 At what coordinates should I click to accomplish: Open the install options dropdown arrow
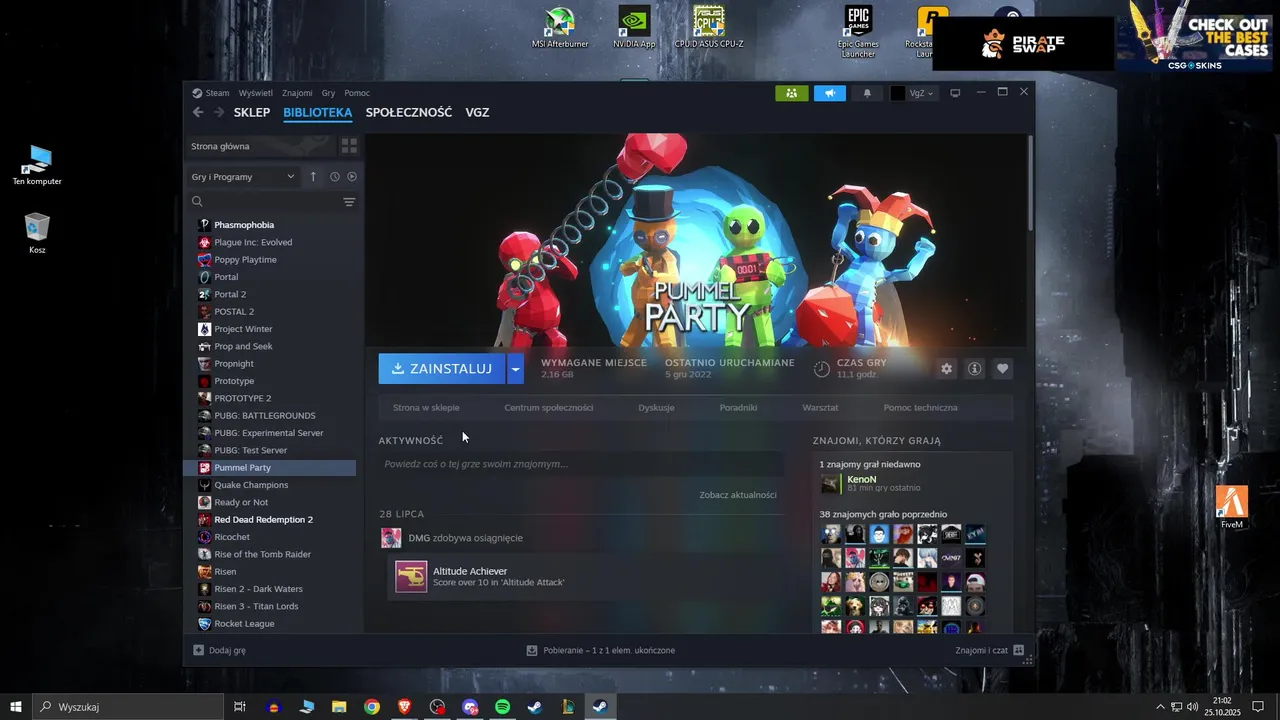point(515,369)
